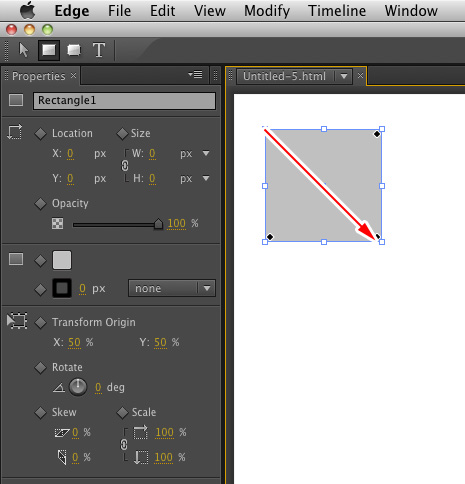Open the border style 'none' dropdown

coord(172,288)
